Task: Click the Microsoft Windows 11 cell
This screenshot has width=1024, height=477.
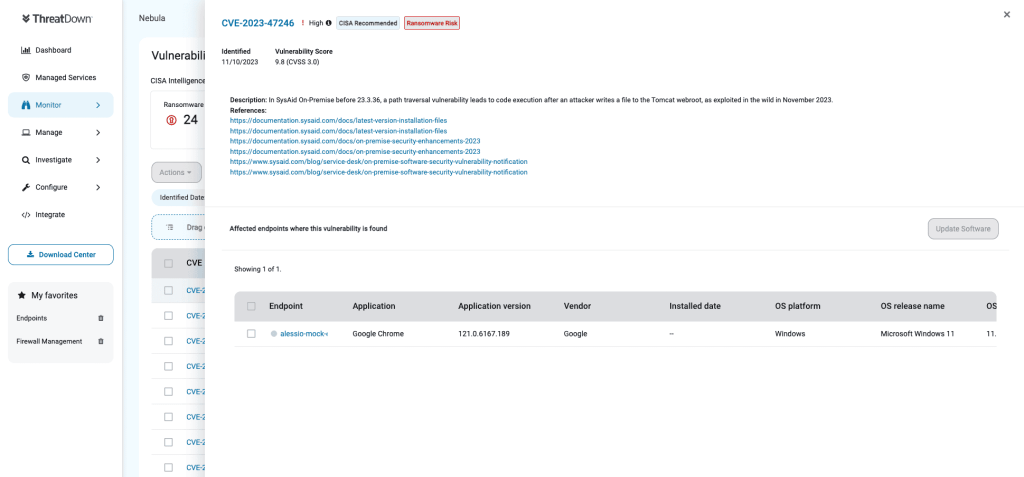Action: (918, 334)
